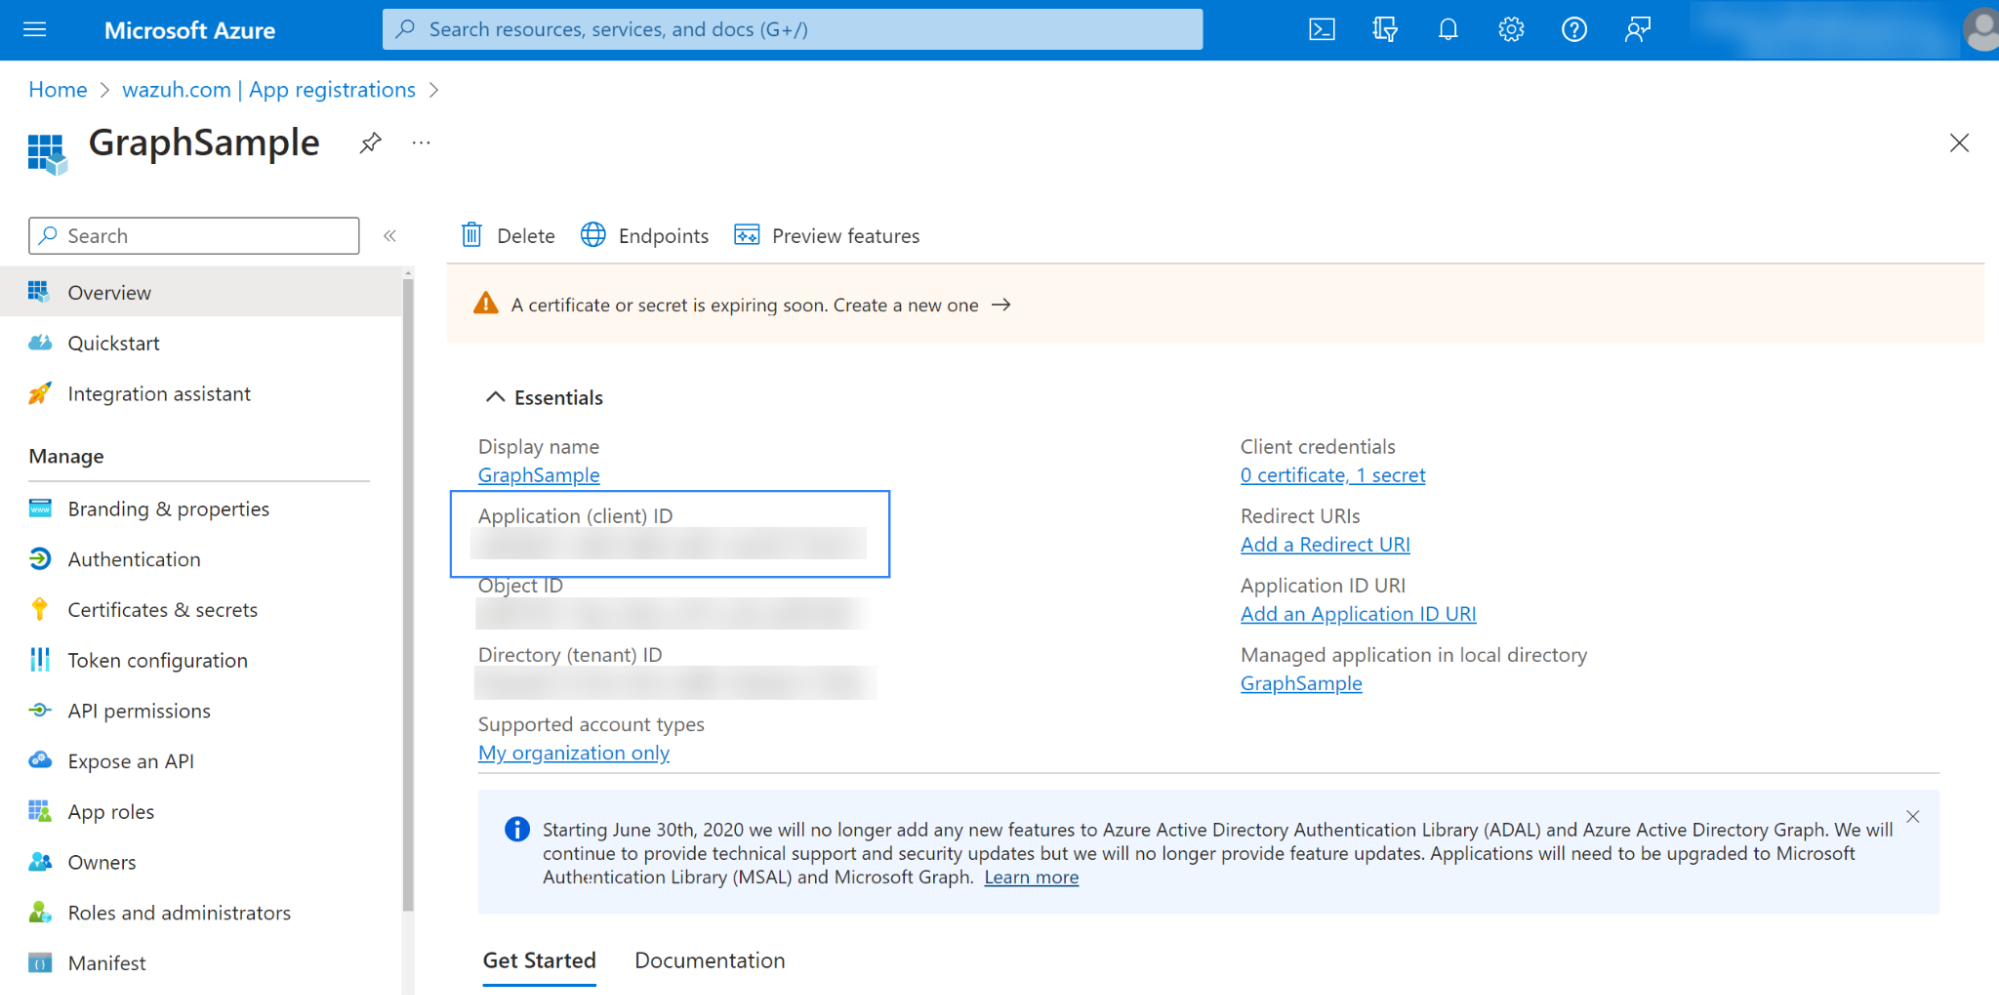The height and width of the screenshot is (995, 1999).
Task: Open Certificates & secrets menu item
Action: 162,610
